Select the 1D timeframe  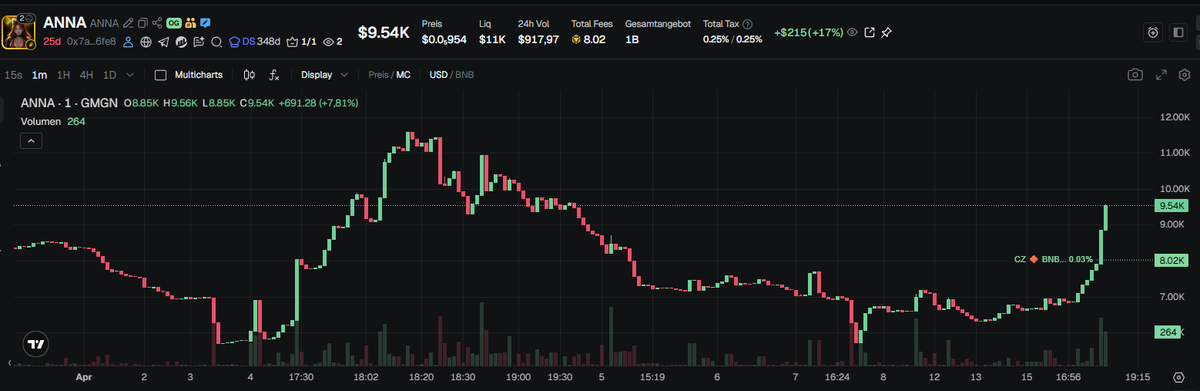109,75
